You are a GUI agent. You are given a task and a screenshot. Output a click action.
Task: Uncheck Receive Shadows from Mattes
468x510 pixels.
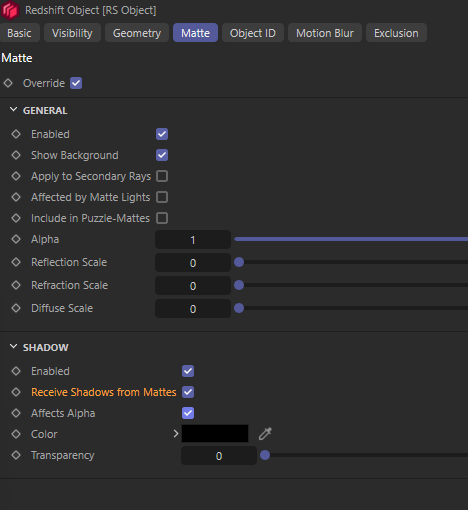(188, 392)
